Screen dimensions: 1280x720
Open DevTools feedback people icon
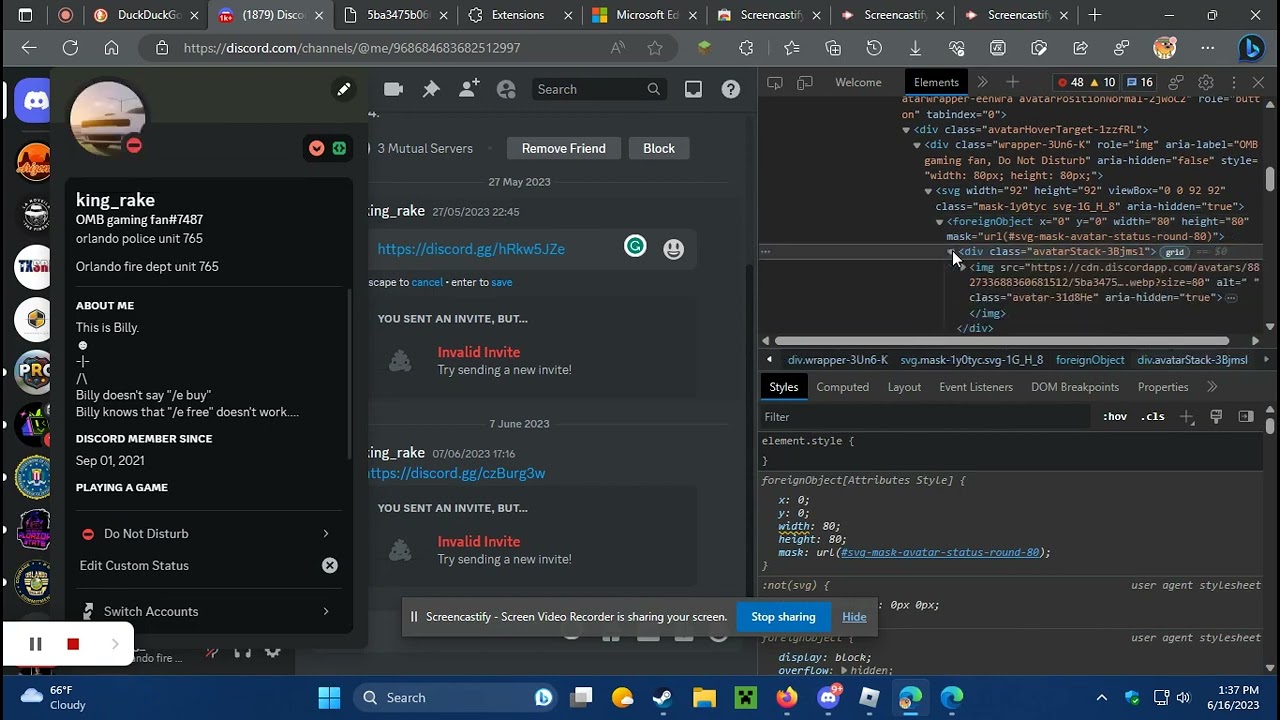tap(1177, 83)
